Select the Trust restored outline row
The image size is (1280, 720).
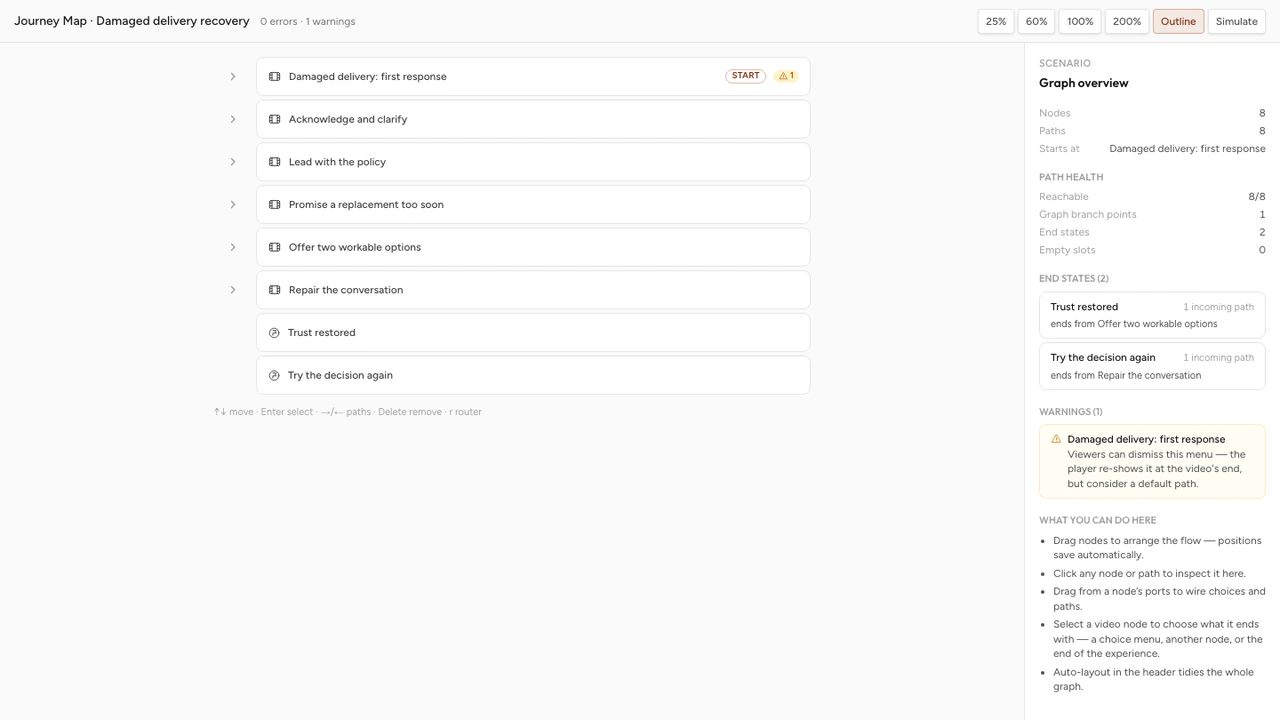533,333
